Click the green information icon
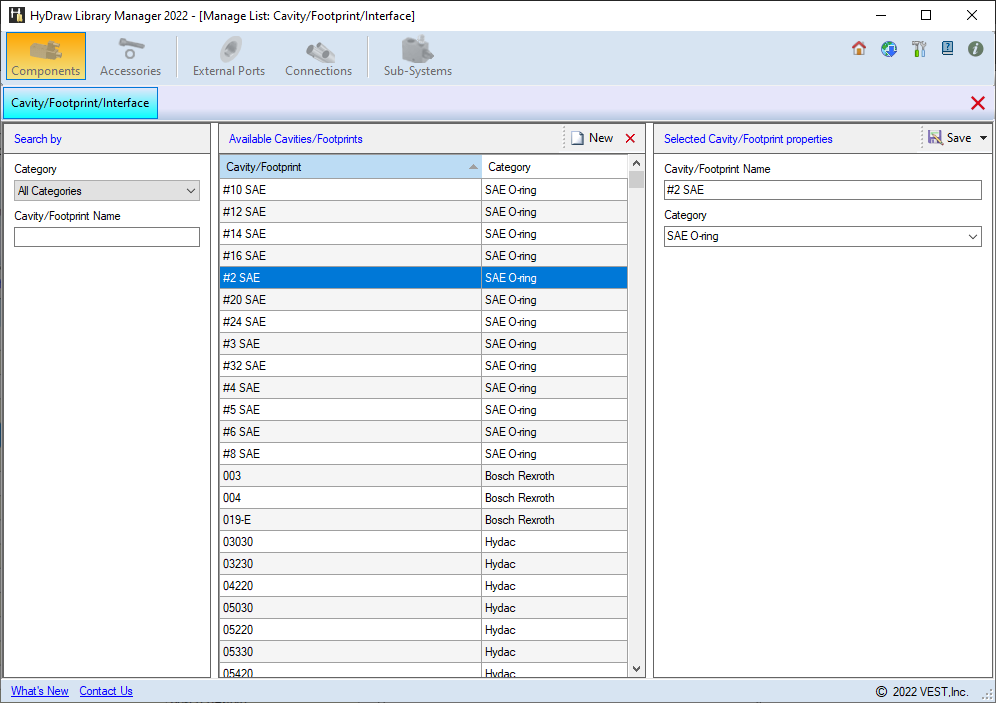Image resolution: width=996 pixels, height=703 pixels. point(976,48)
